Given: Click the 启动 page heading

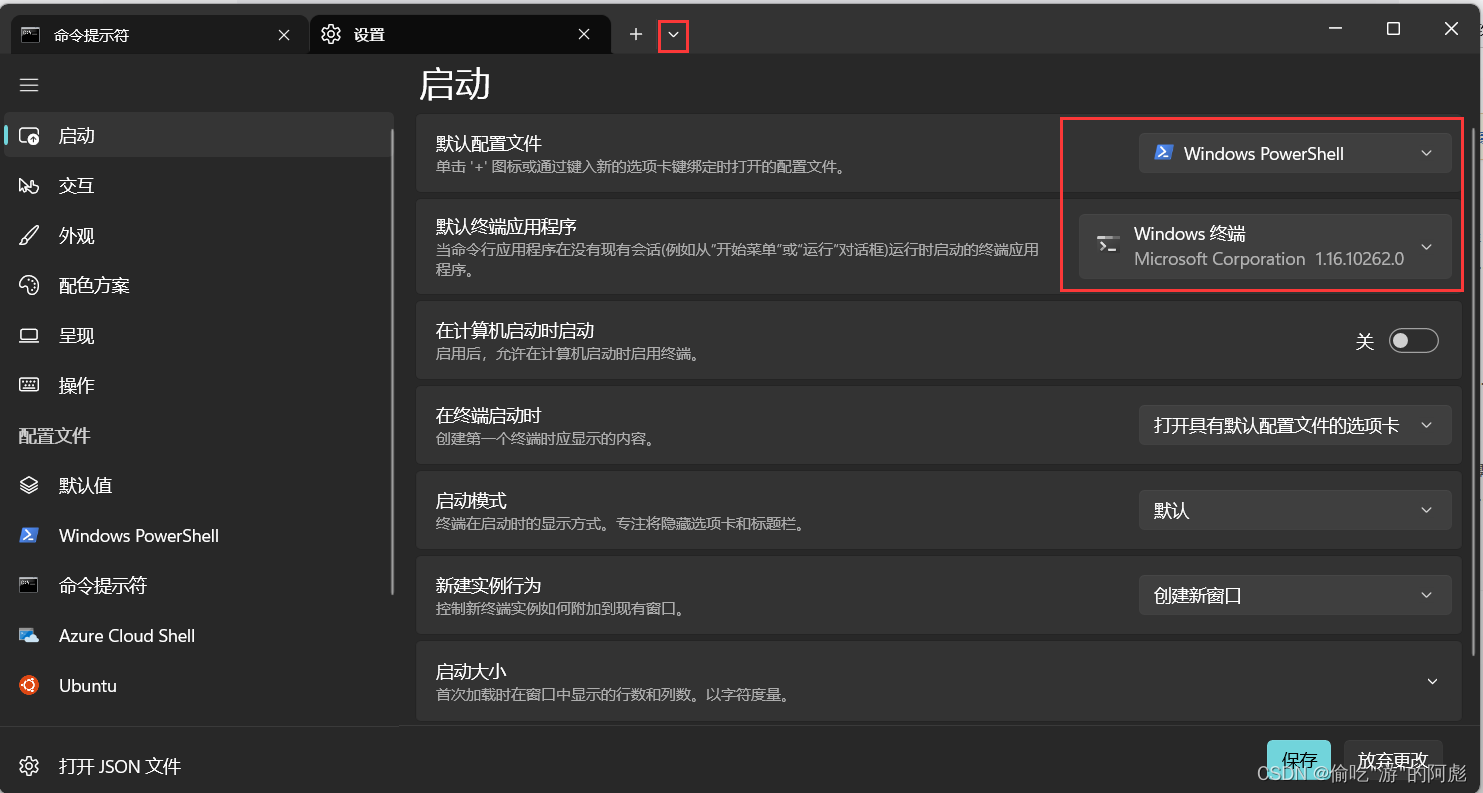Looking at the screenshot, I should [x=454, y=84].
